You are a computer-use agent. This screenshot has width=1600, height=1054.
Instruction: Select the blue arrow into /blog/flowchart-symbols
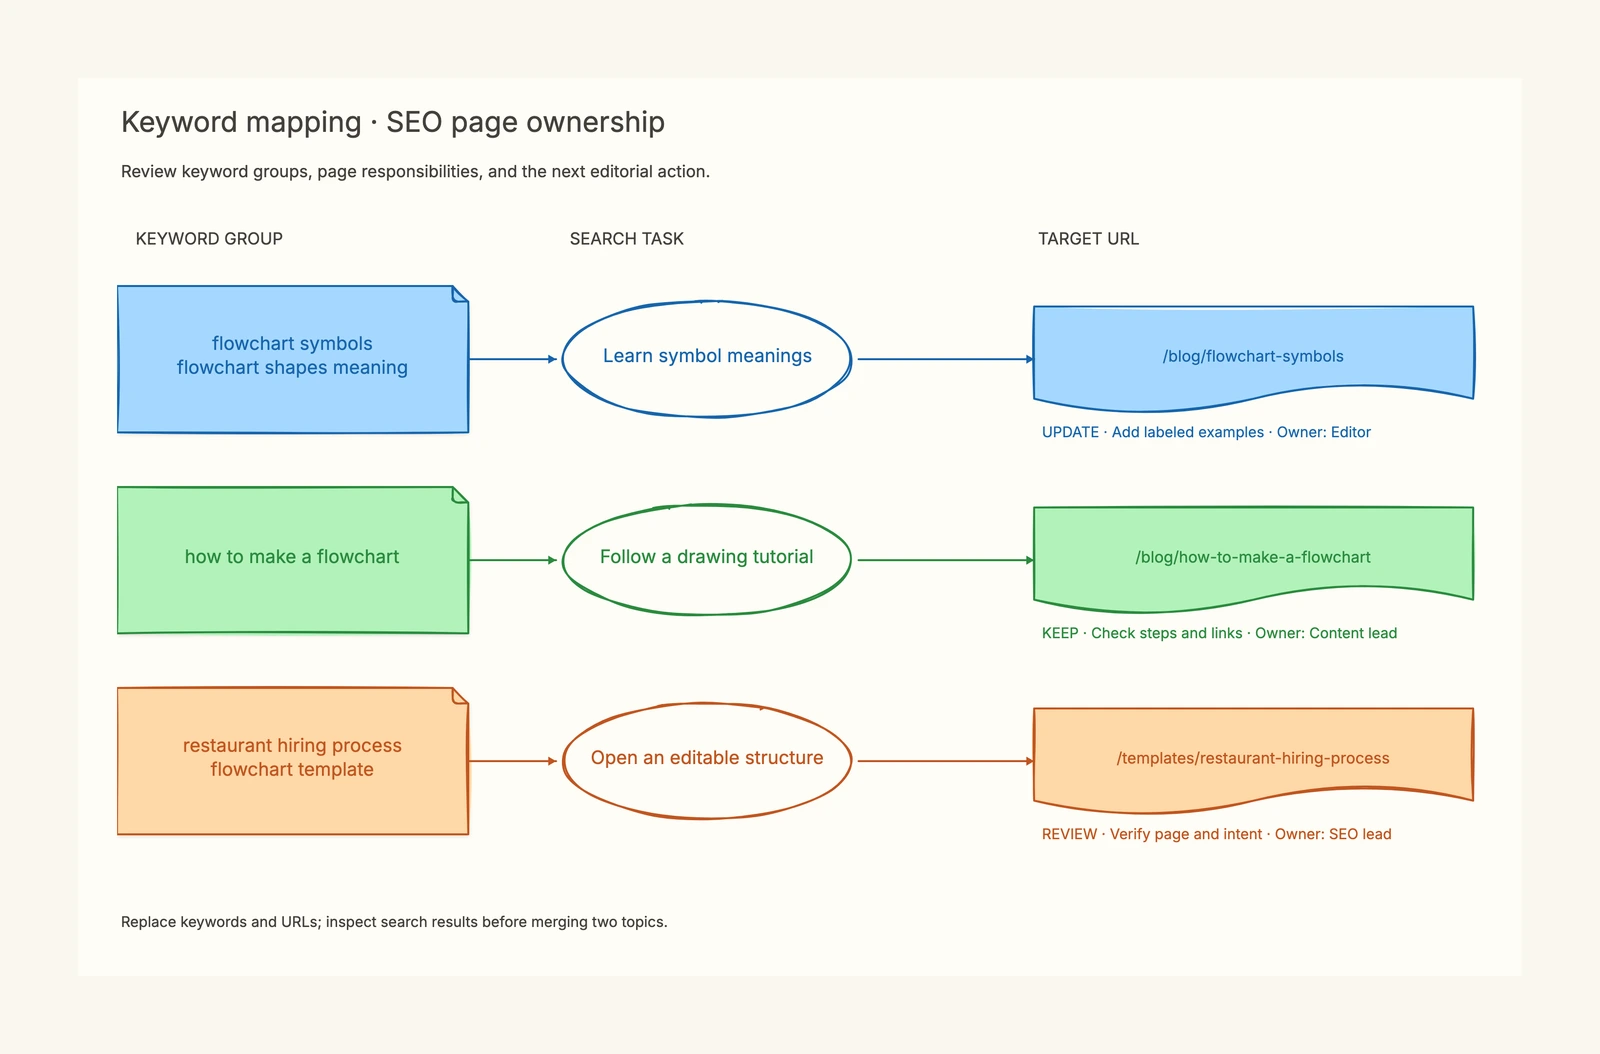(x=946, y=359)
